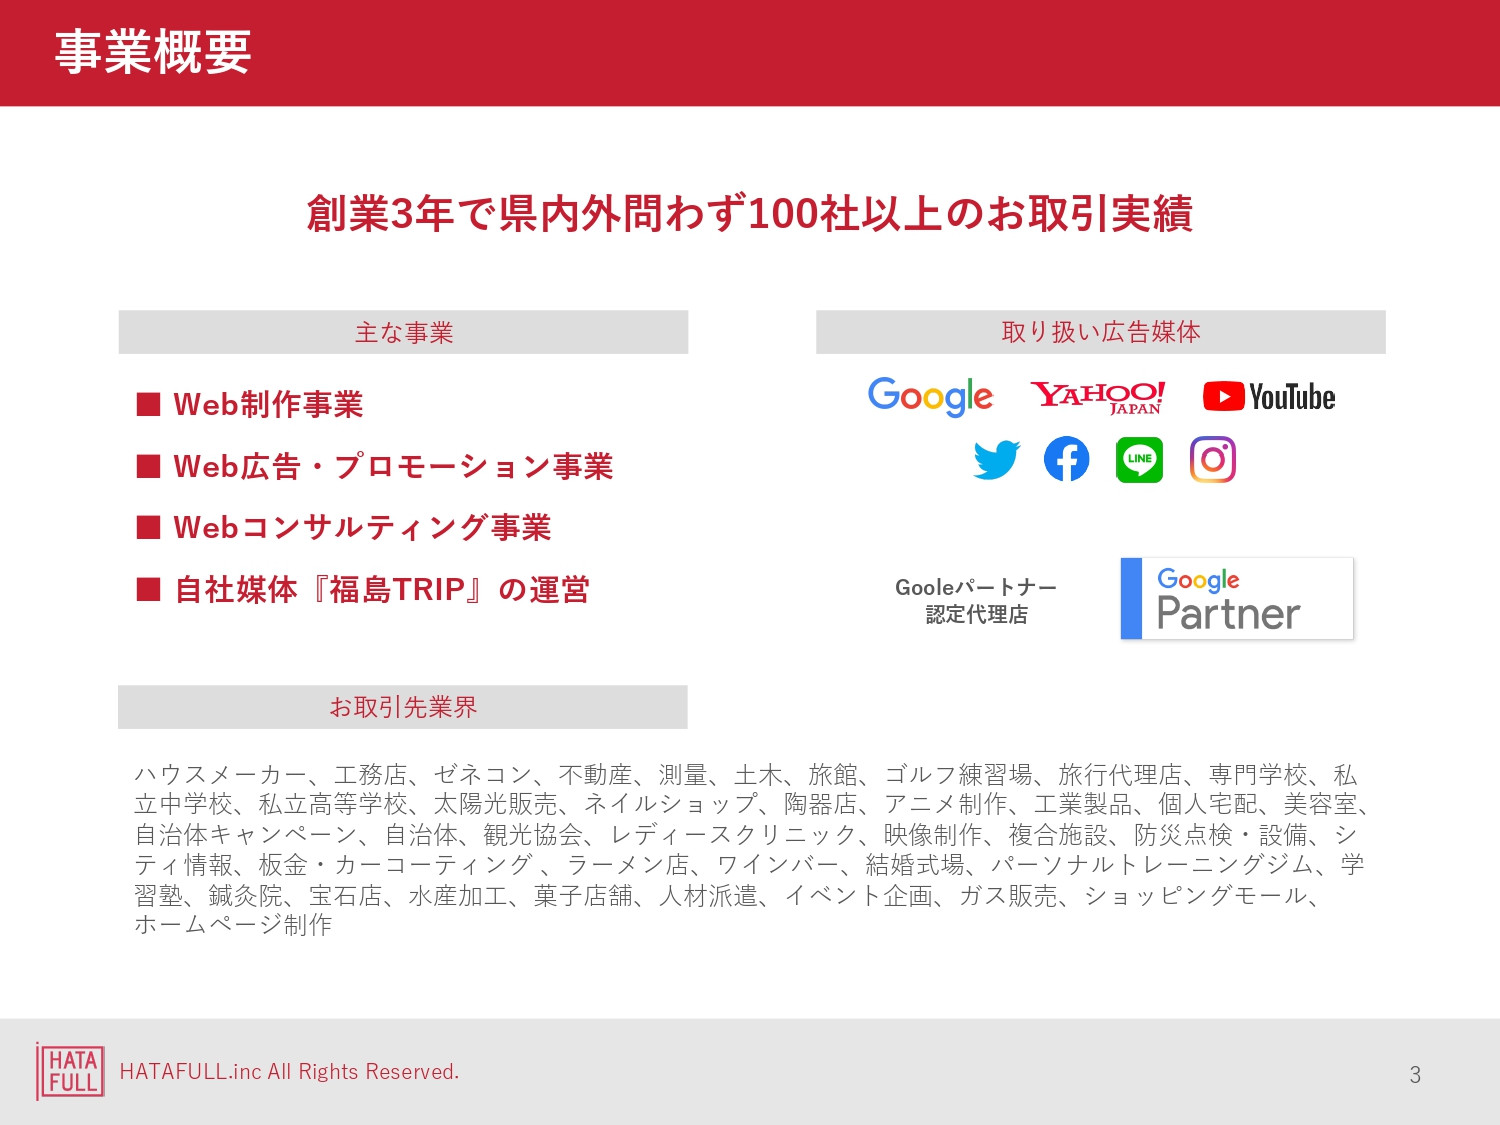Select the Google Partner badge
This screenshot has width=1500, height=1125.
pos(1237,598)
